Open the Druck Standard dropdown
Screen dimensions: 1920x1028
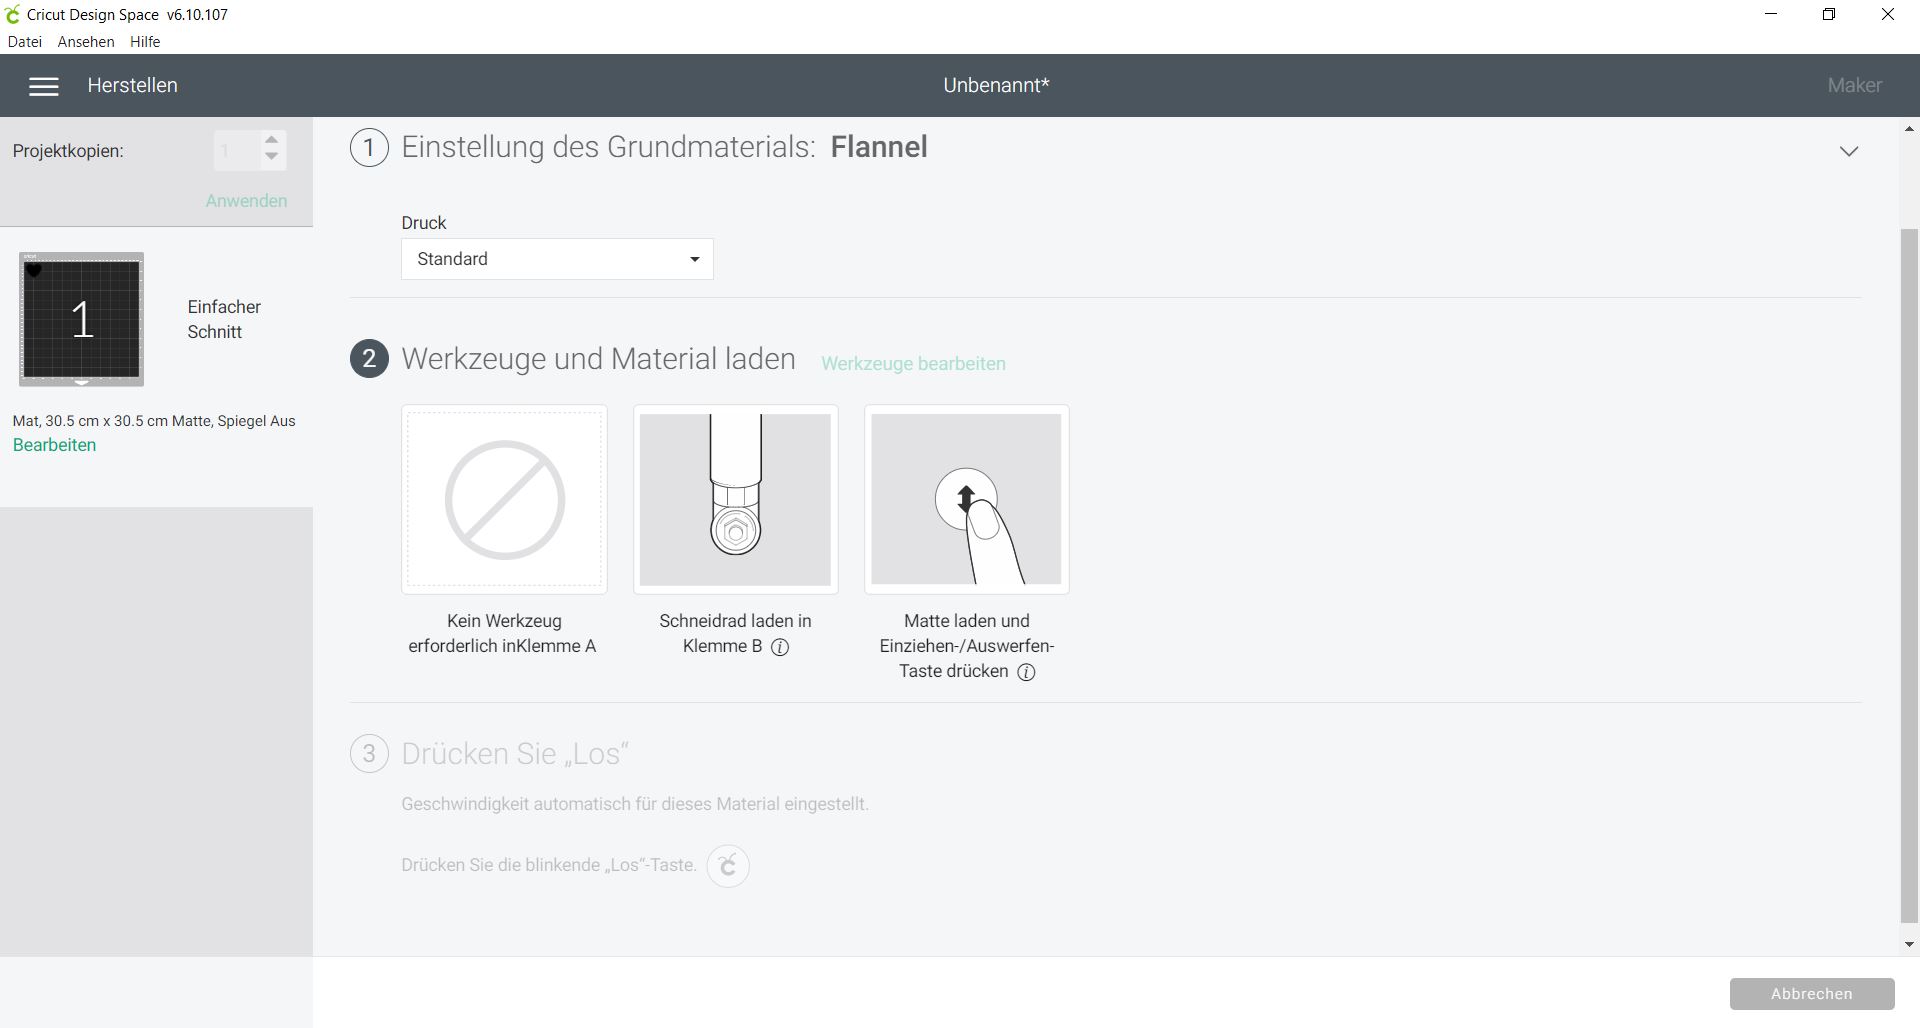click(557, 259)
